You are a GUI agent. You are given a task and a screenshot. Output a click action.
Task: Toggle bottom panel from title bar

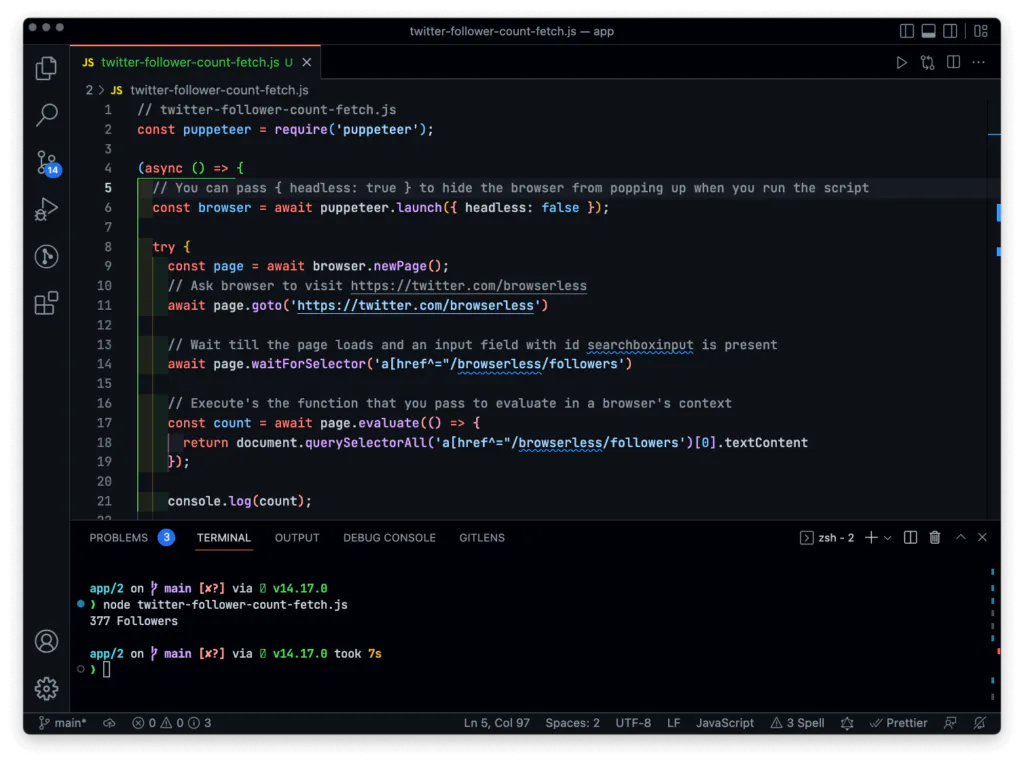click(929, 31)
